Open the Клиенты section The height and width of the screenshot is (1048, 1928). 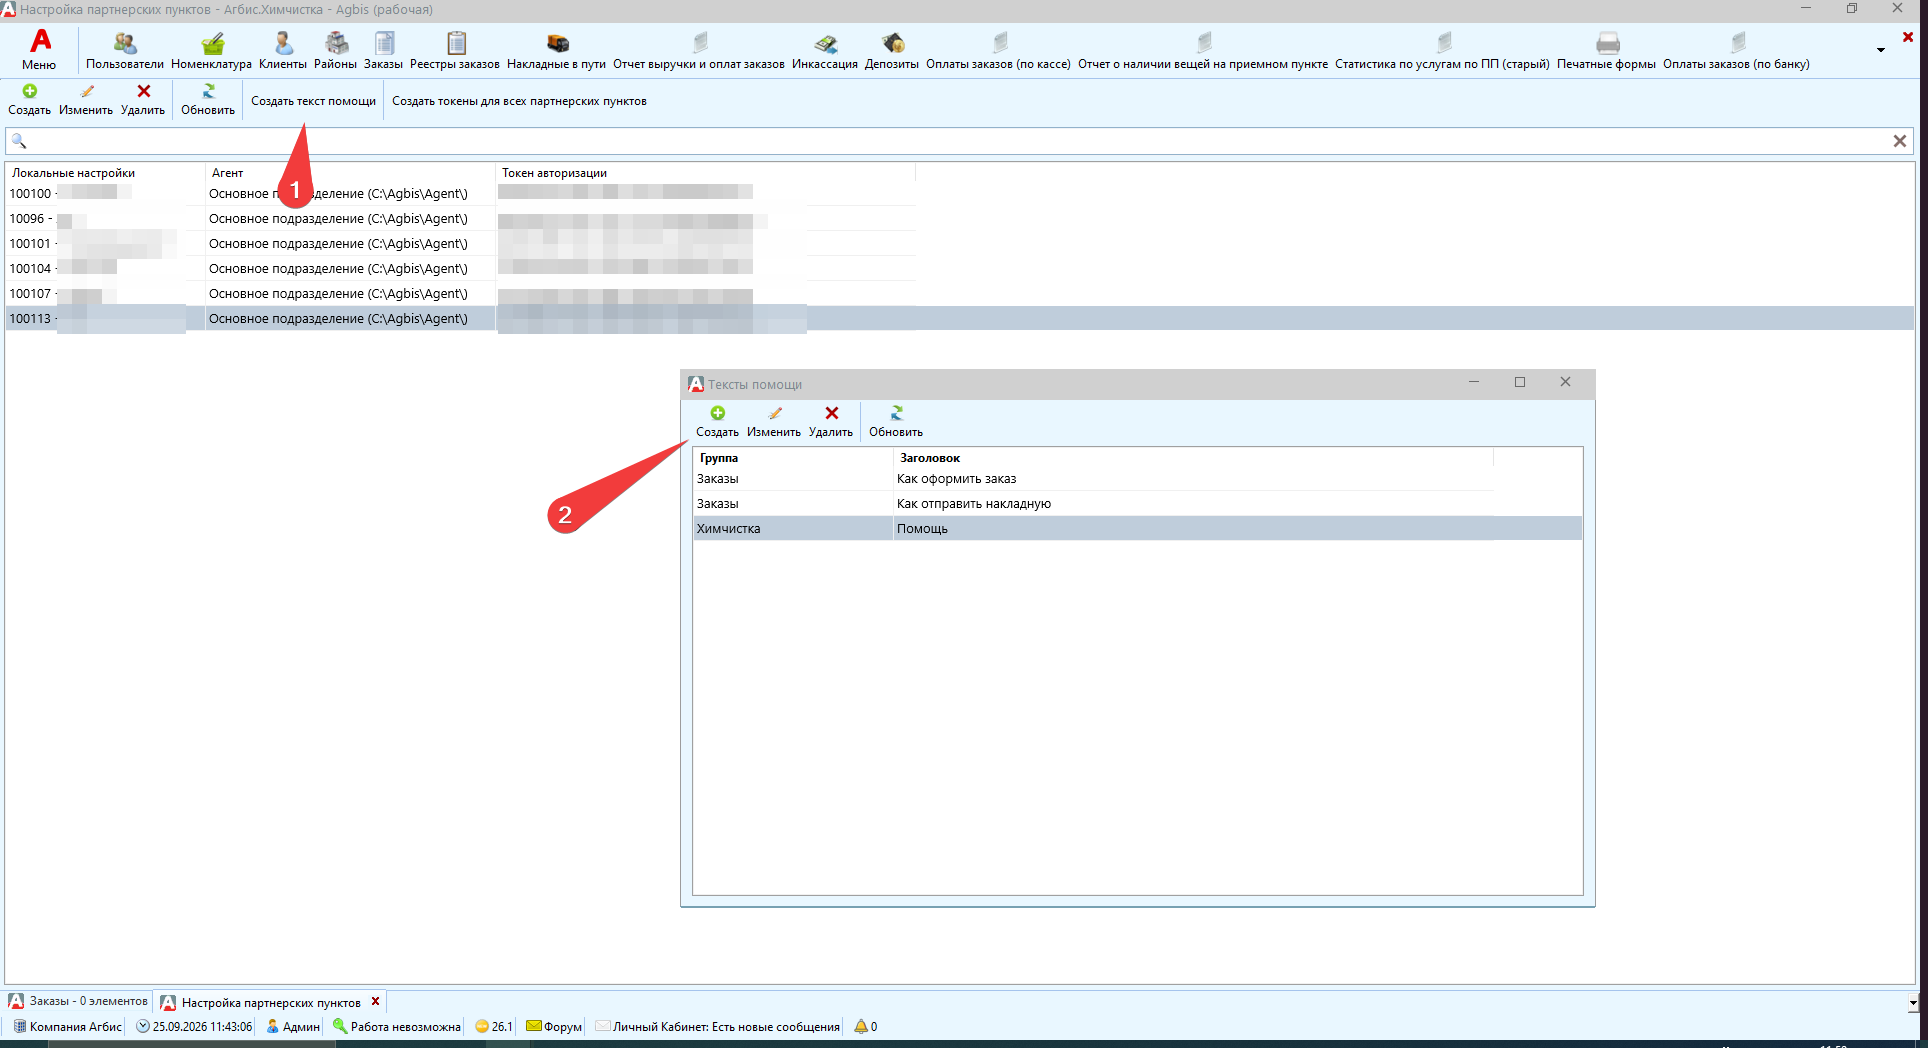283,49
